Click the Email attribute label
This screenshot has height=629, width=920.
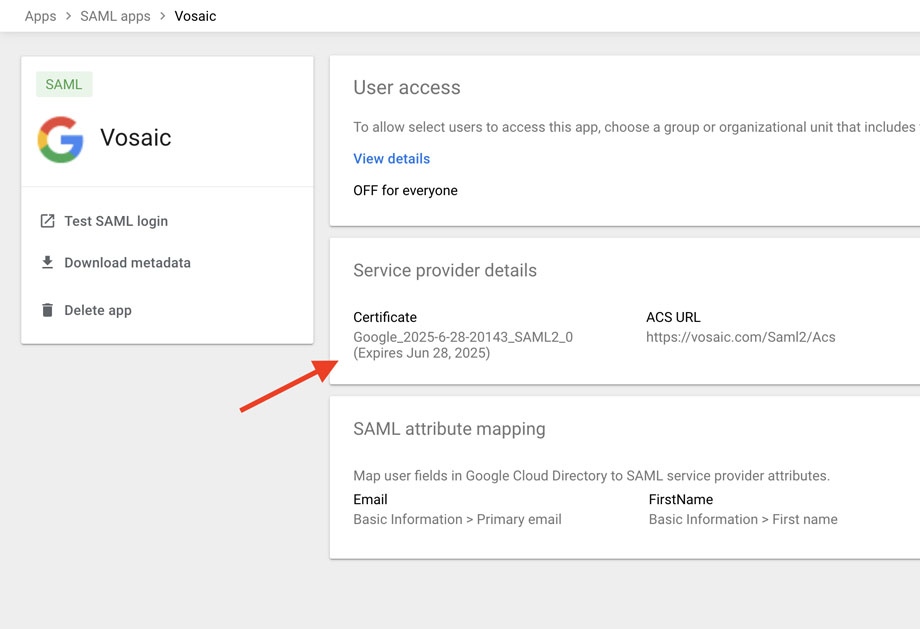[x=370, y=499]
